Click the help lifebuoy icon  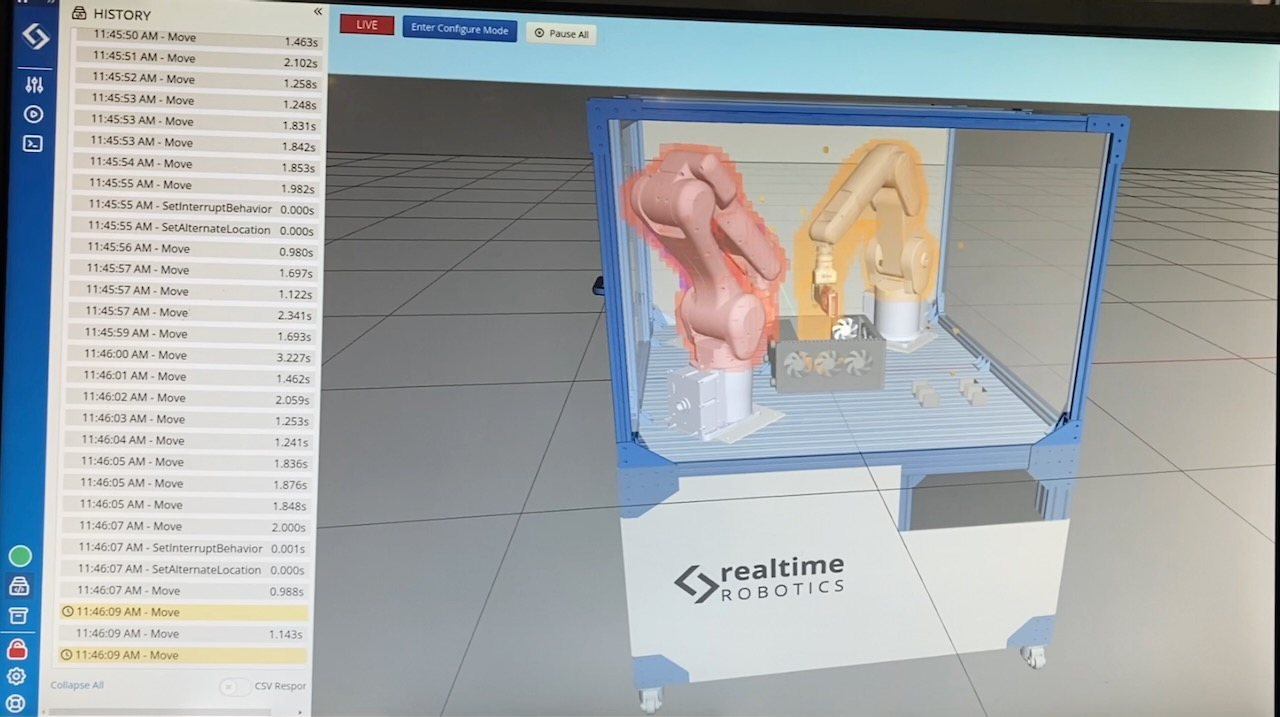click(x=16, y=703)
